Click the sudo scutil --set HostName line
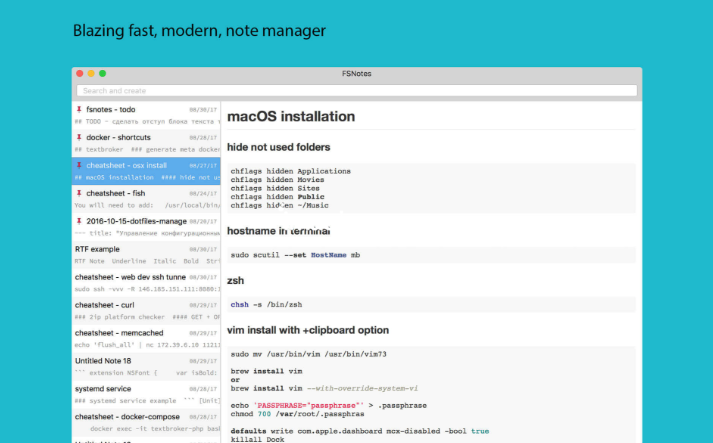713x443 pixels. pos(295,255)
